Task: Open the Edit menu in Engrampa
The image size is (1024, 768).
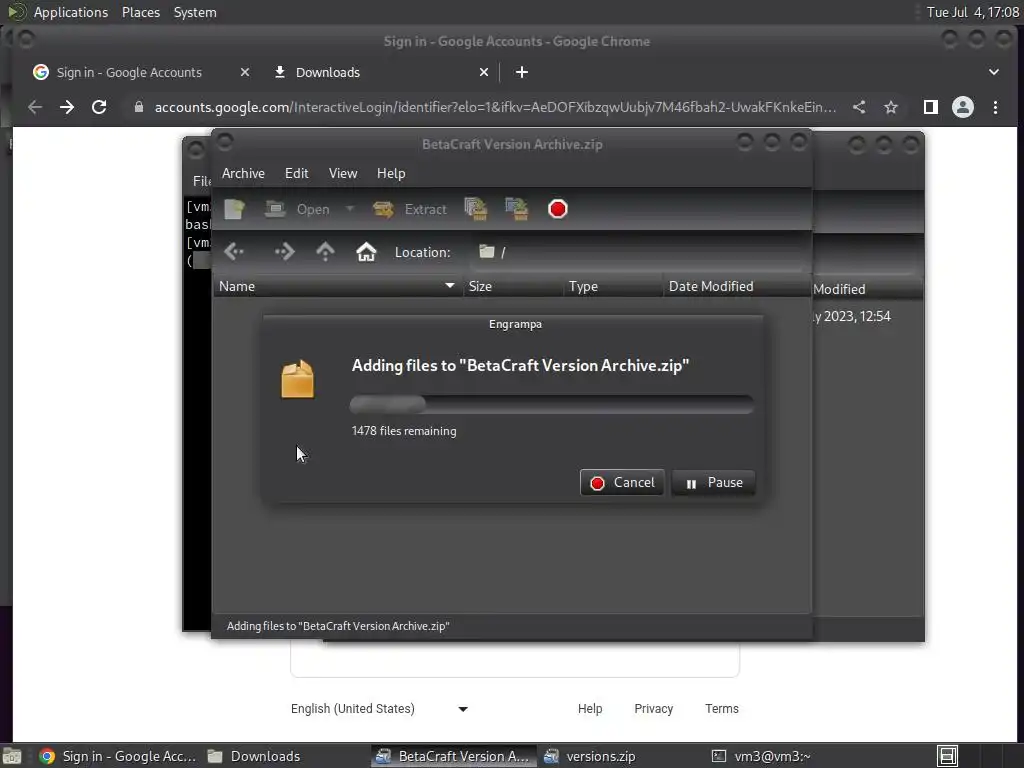Action: tap(296, 173)
